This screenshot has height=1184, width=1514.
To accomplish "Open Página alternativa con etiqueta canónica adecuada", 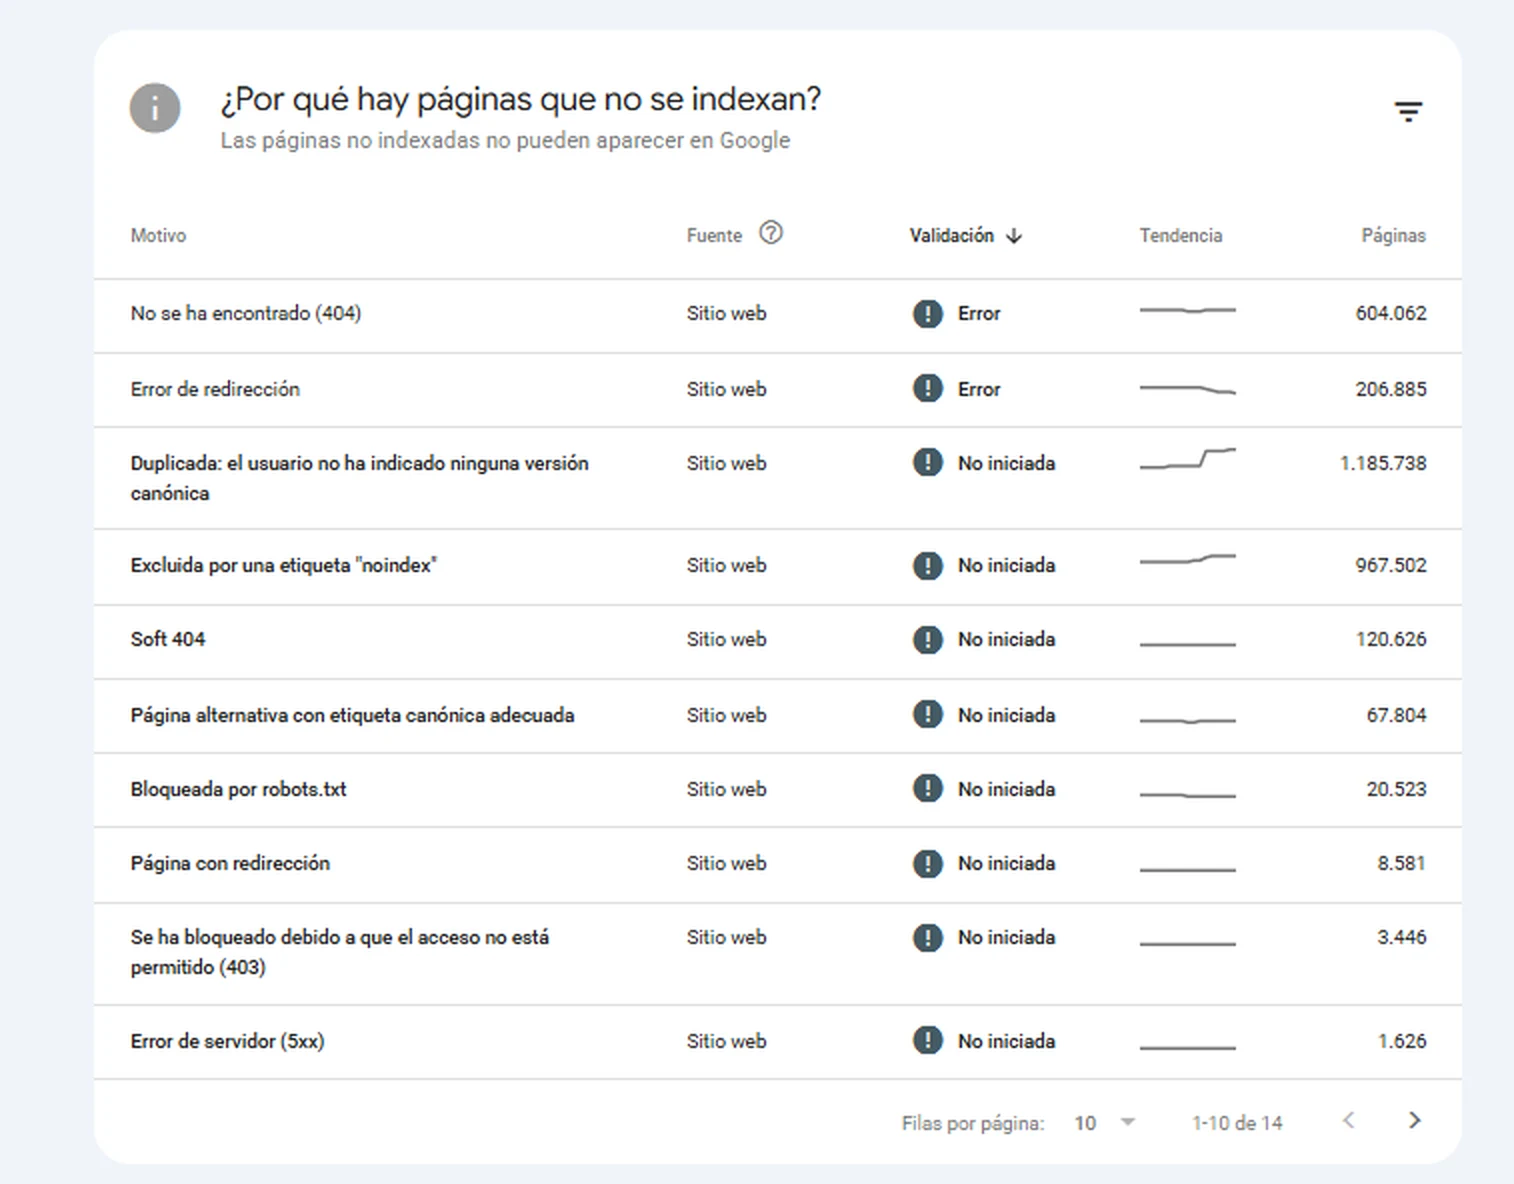I will (352, 716).
